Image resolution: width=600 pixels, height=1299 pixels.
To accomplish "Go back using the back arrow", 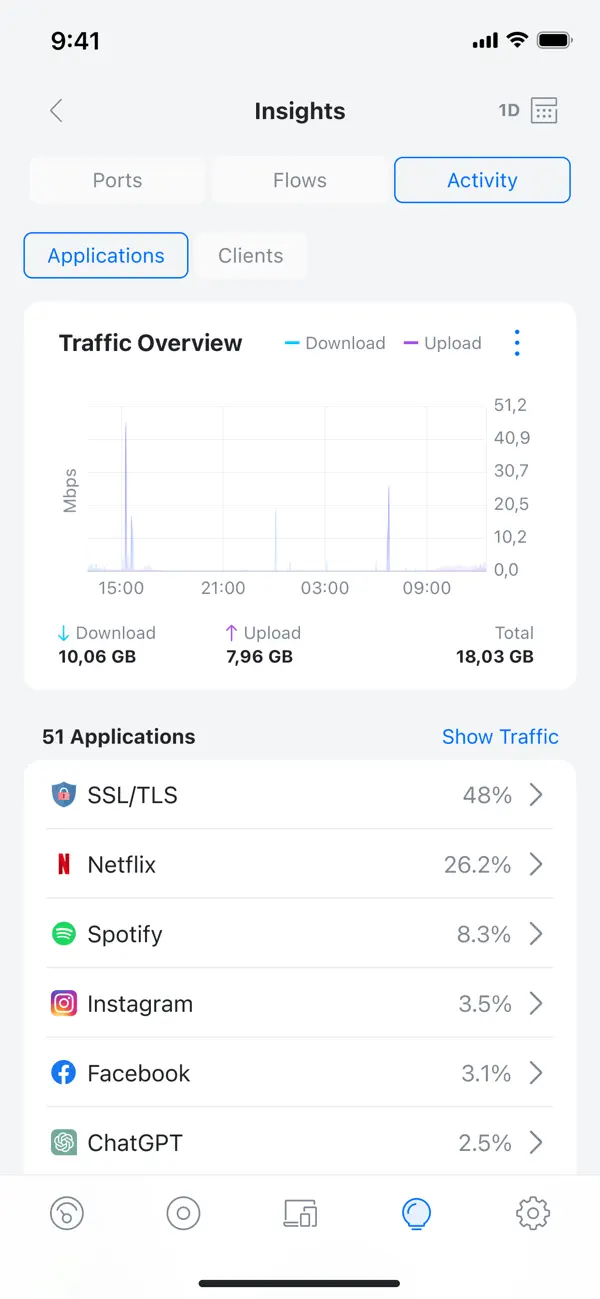I will (56, 110).
